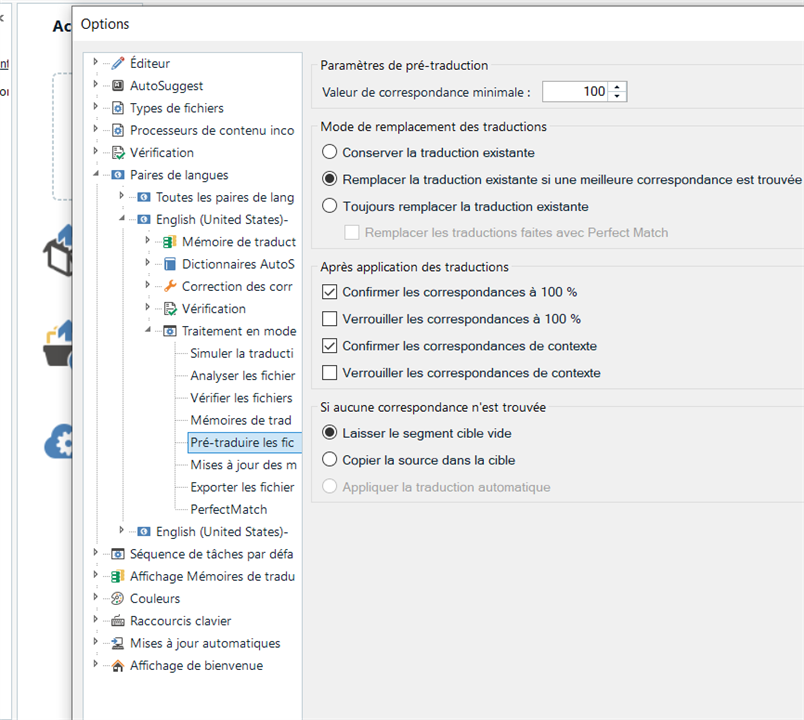This screenshot has width=804, height=720.
Task: Decrease the minimum match value
Action: 617,96
